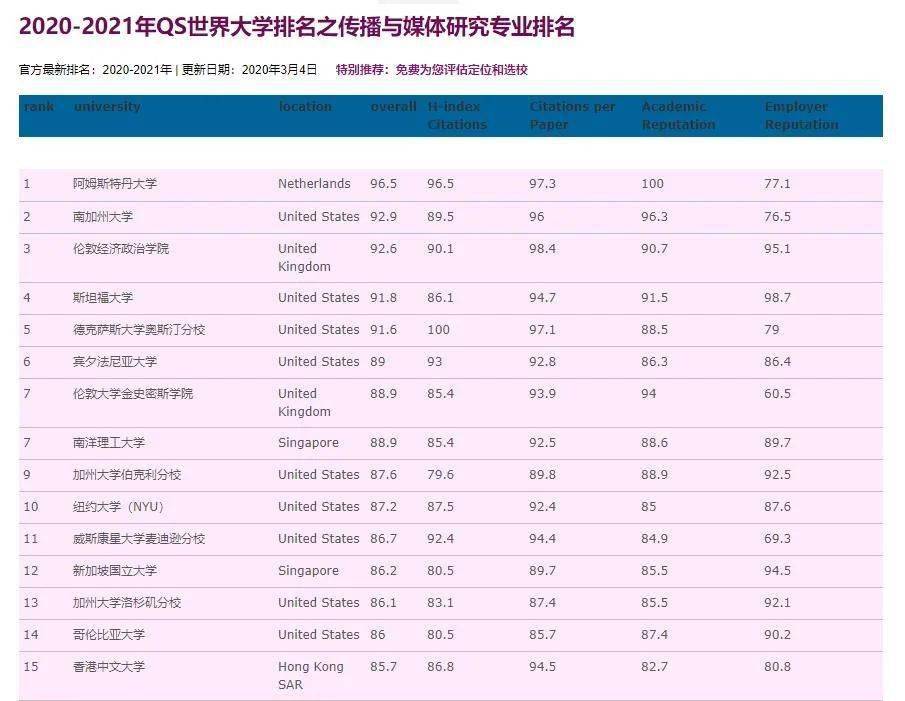Click overall score 91.6 in rank 5 row
This screenshot has height=701, width=905.
tap(383, 329)
